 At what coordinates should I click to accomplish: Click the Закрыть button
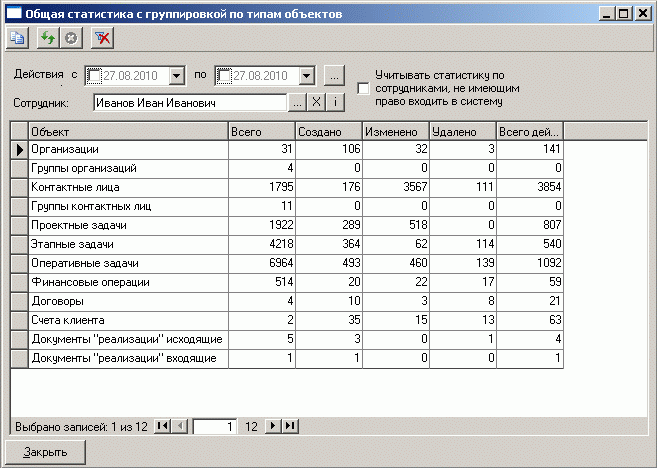click(x=45, y=452)
